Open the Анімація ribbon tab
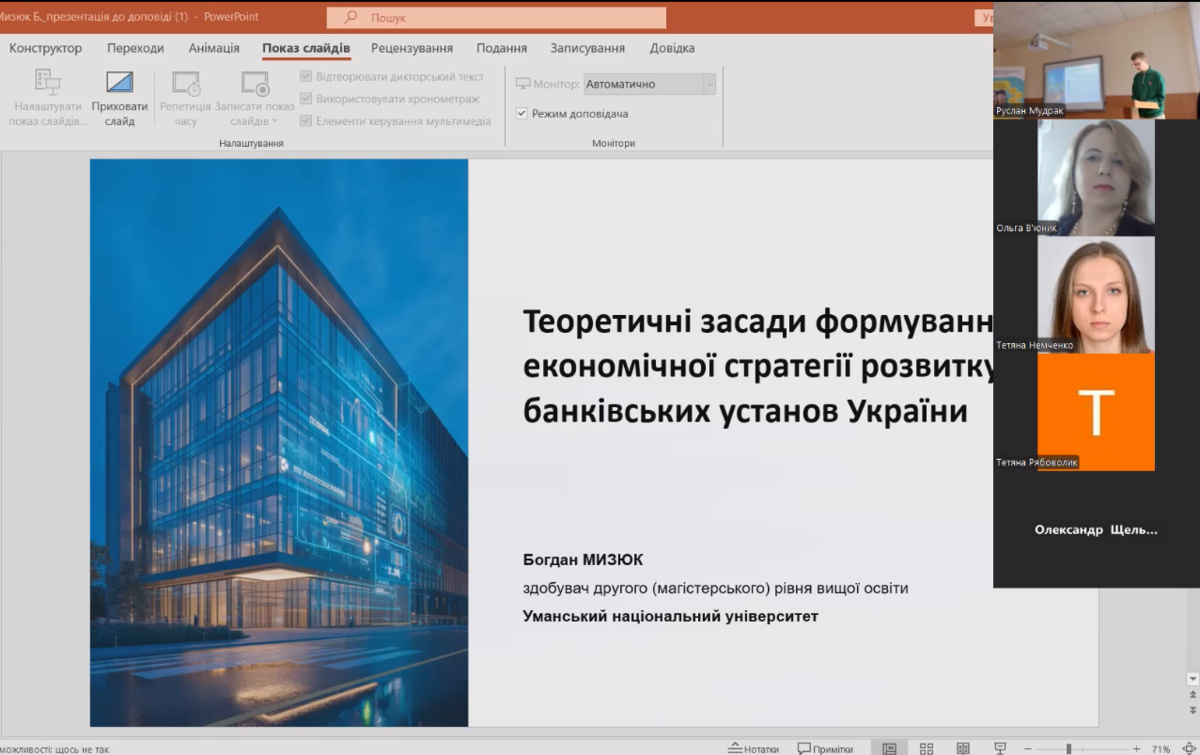Viewport: 1200px width, 755px height. point(214,48)
